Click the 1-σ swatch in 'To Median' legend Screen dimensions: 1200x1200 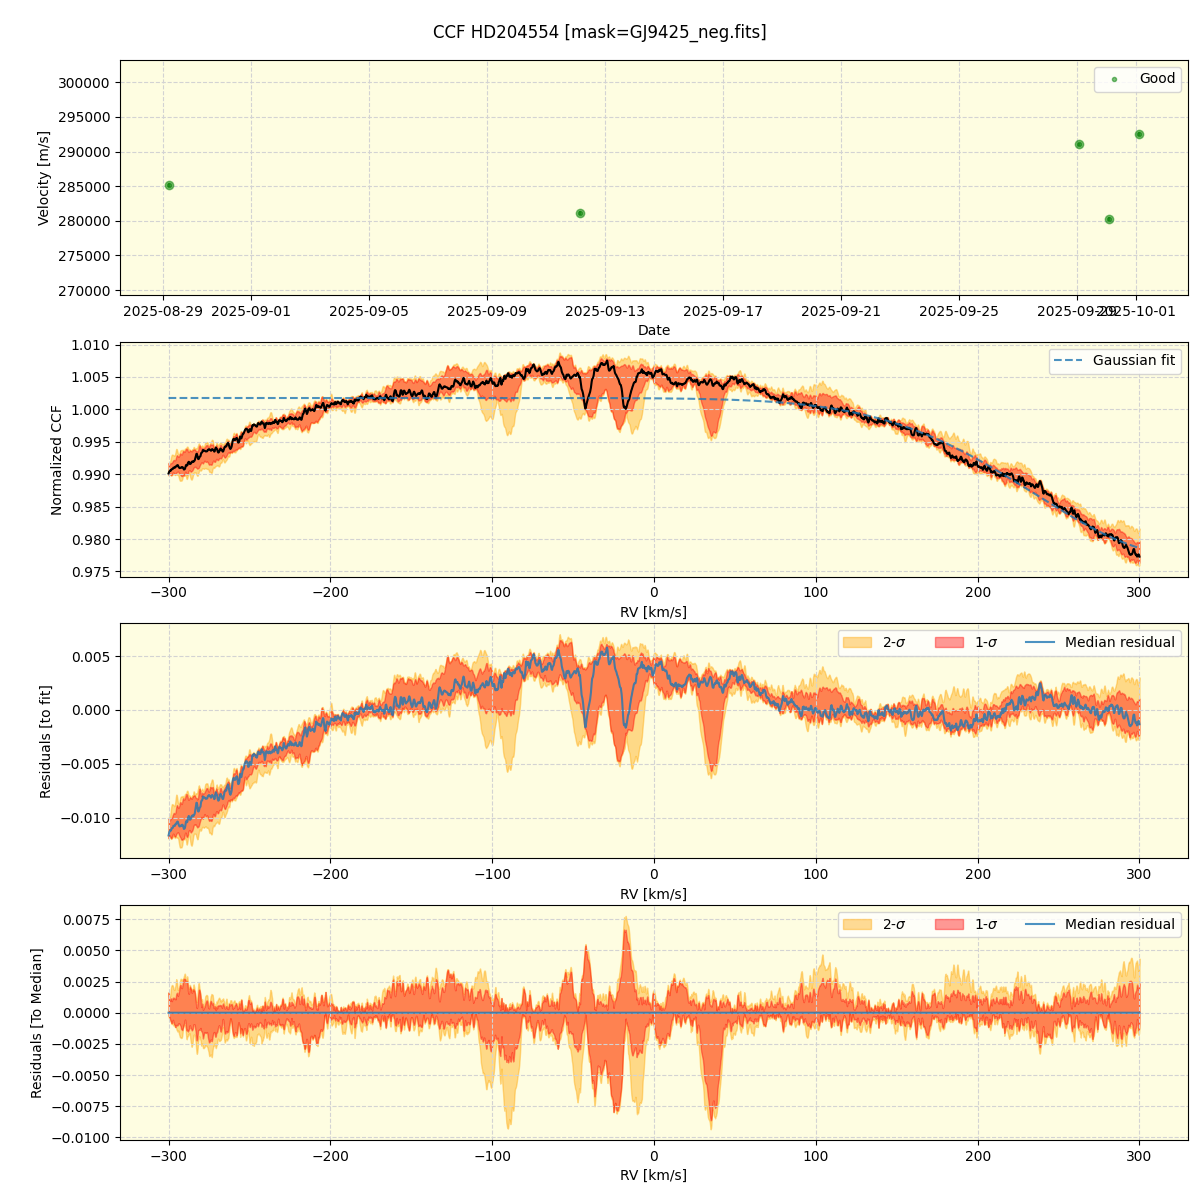pyautogui.click(x=949, y=925)
